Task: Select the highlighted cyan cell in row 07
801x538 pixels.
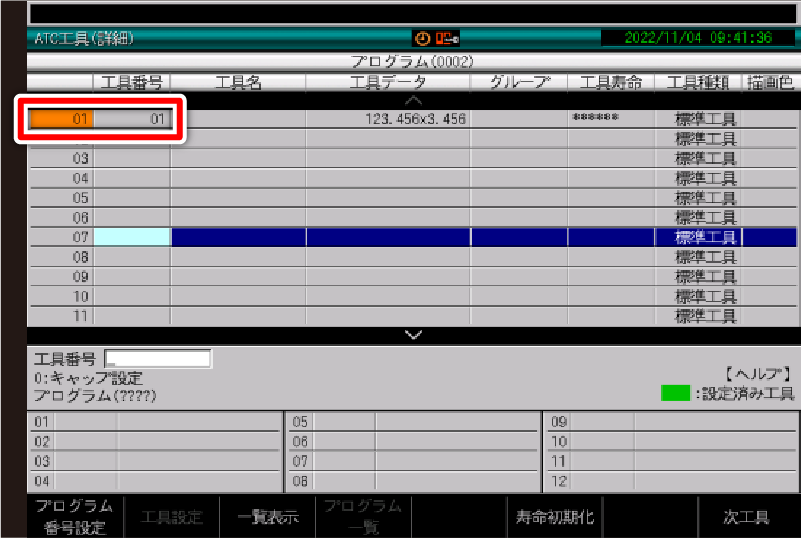Action: pos(132,237)
